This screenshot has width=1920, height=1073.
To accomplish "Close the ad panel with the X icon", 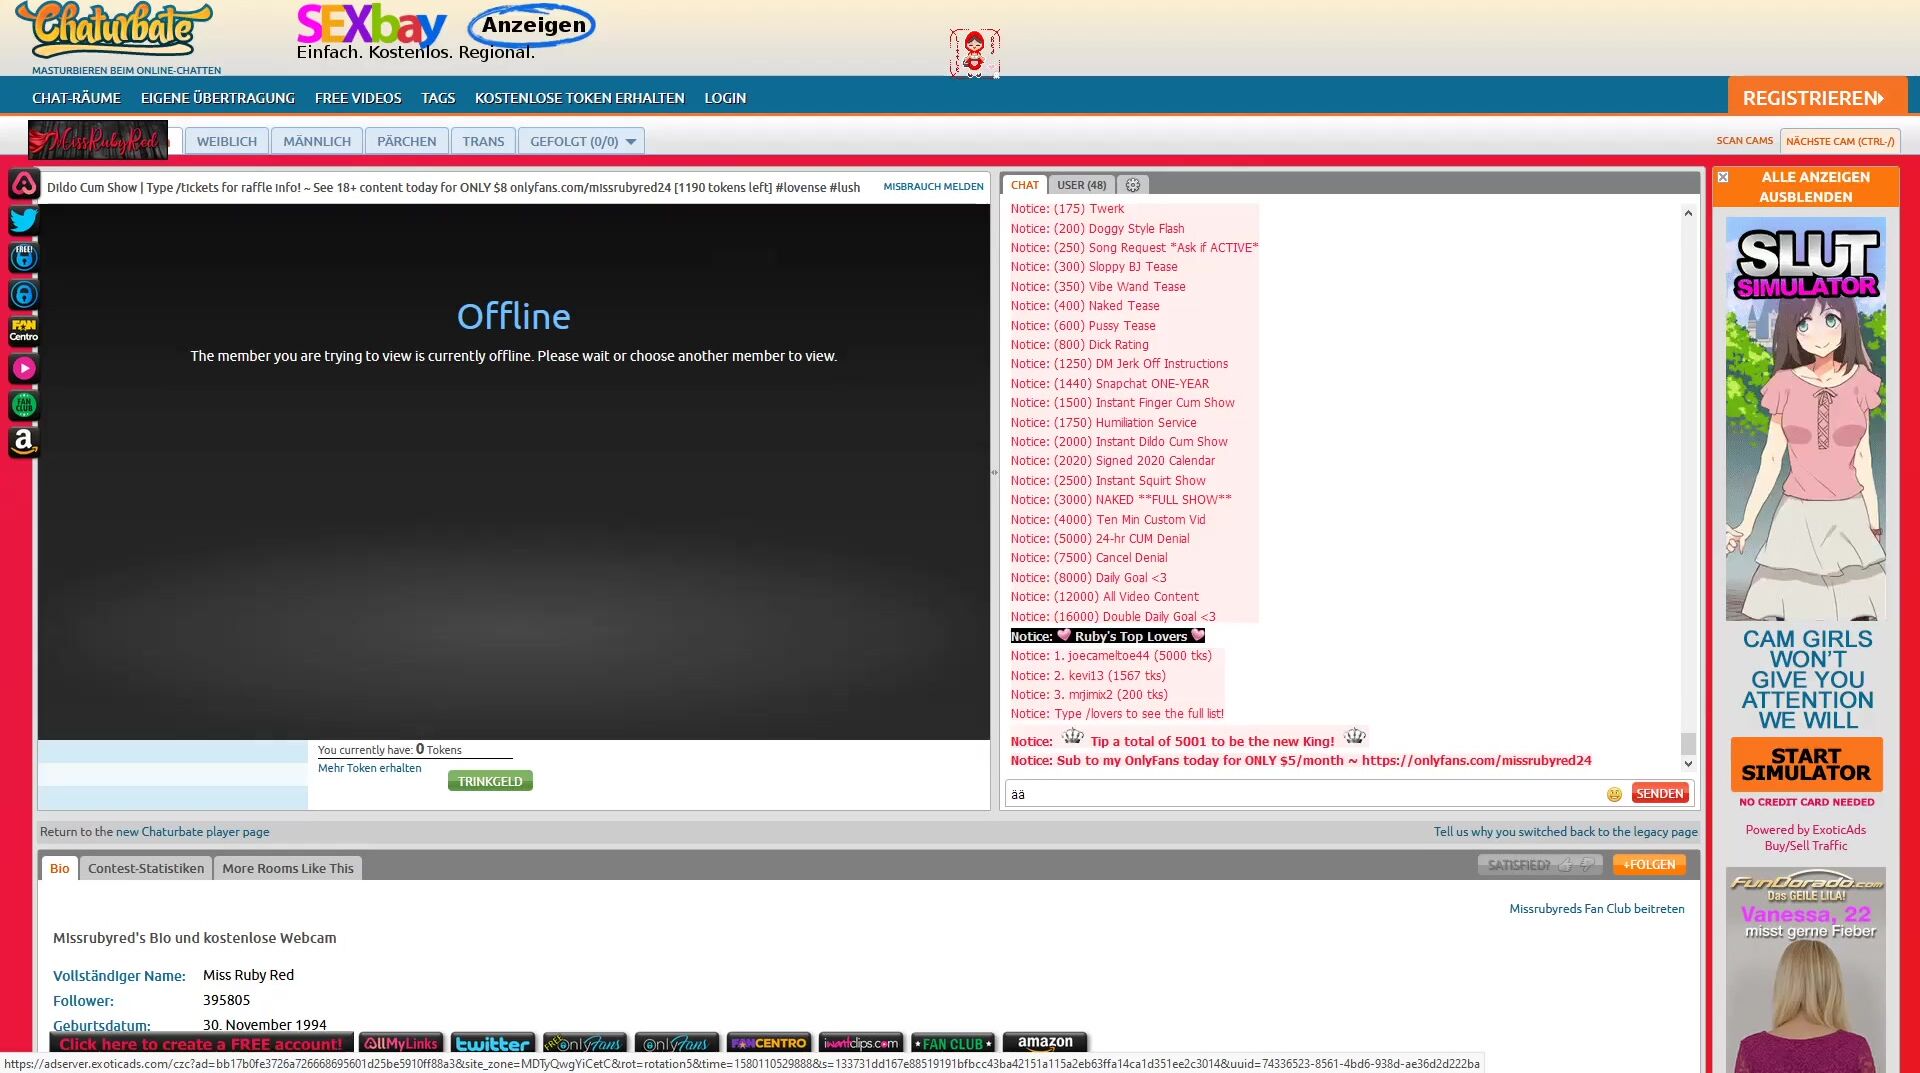I will pos(1723,177).
